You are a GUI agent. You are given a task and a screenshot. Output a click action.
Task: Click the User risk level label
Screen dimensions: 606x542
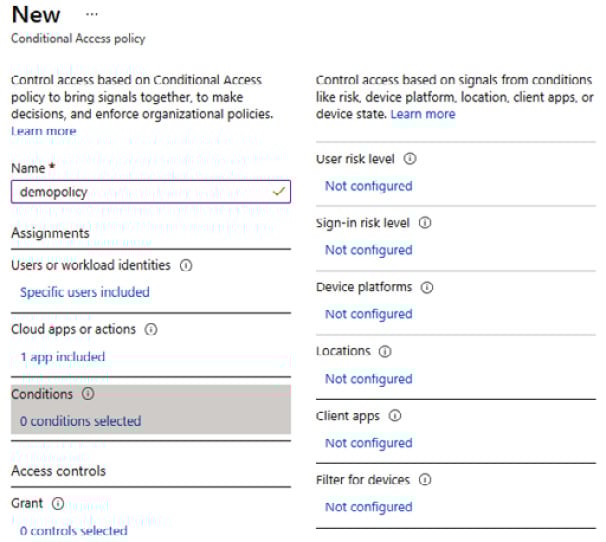click(355, 159)
